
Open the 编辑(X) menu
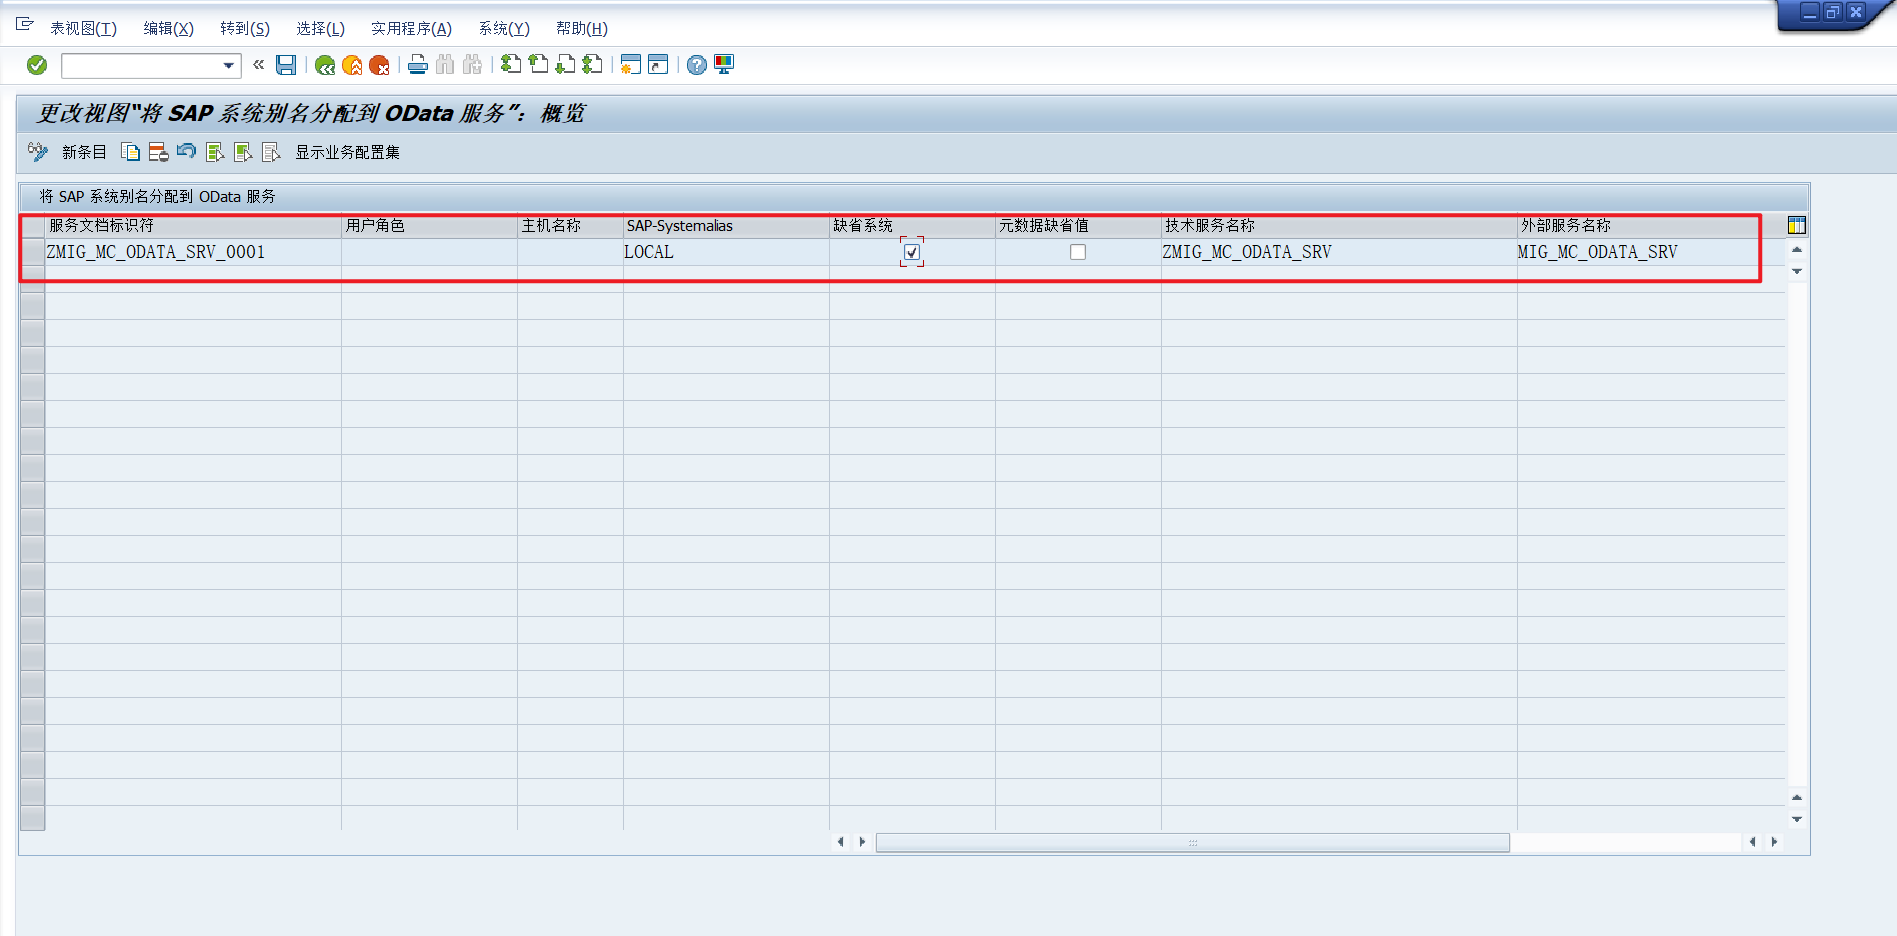click(x=169, y=28)
